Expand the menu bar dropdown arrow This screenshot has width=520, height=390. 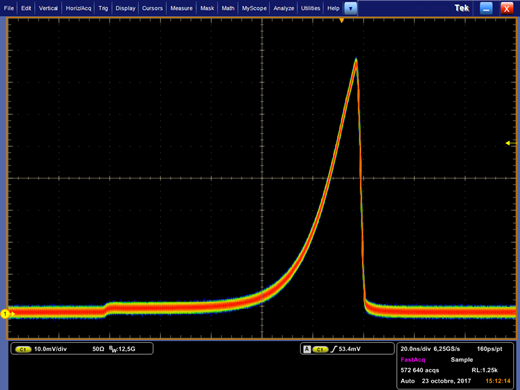coord(350,8)
